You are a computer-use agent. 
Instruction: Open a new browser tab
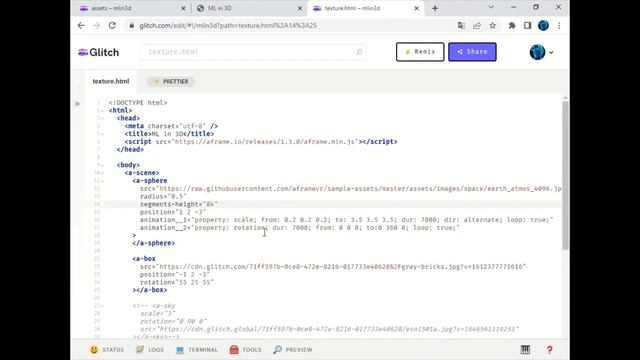pos(435,8)
